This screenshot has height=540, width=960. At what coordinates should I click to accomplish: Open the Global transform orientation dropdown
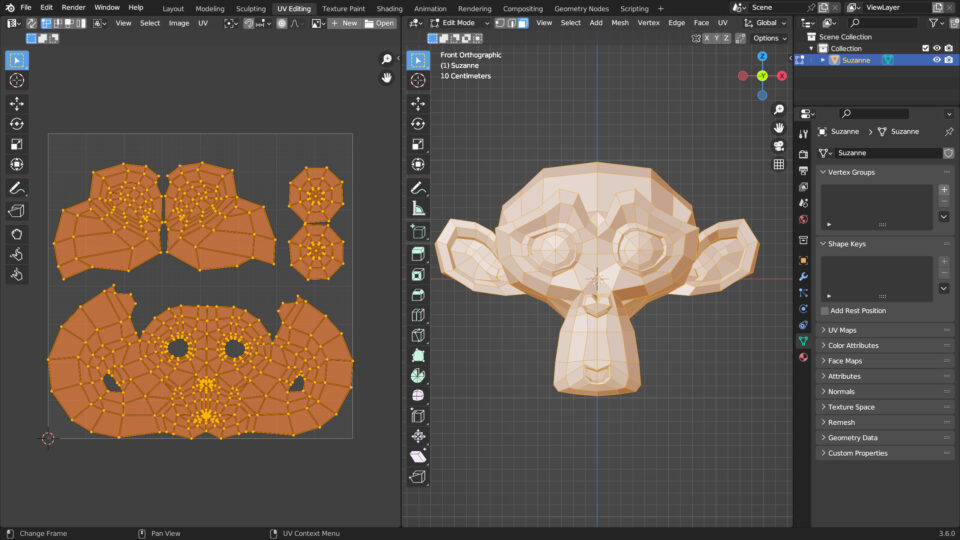click(x=765, y=23)
